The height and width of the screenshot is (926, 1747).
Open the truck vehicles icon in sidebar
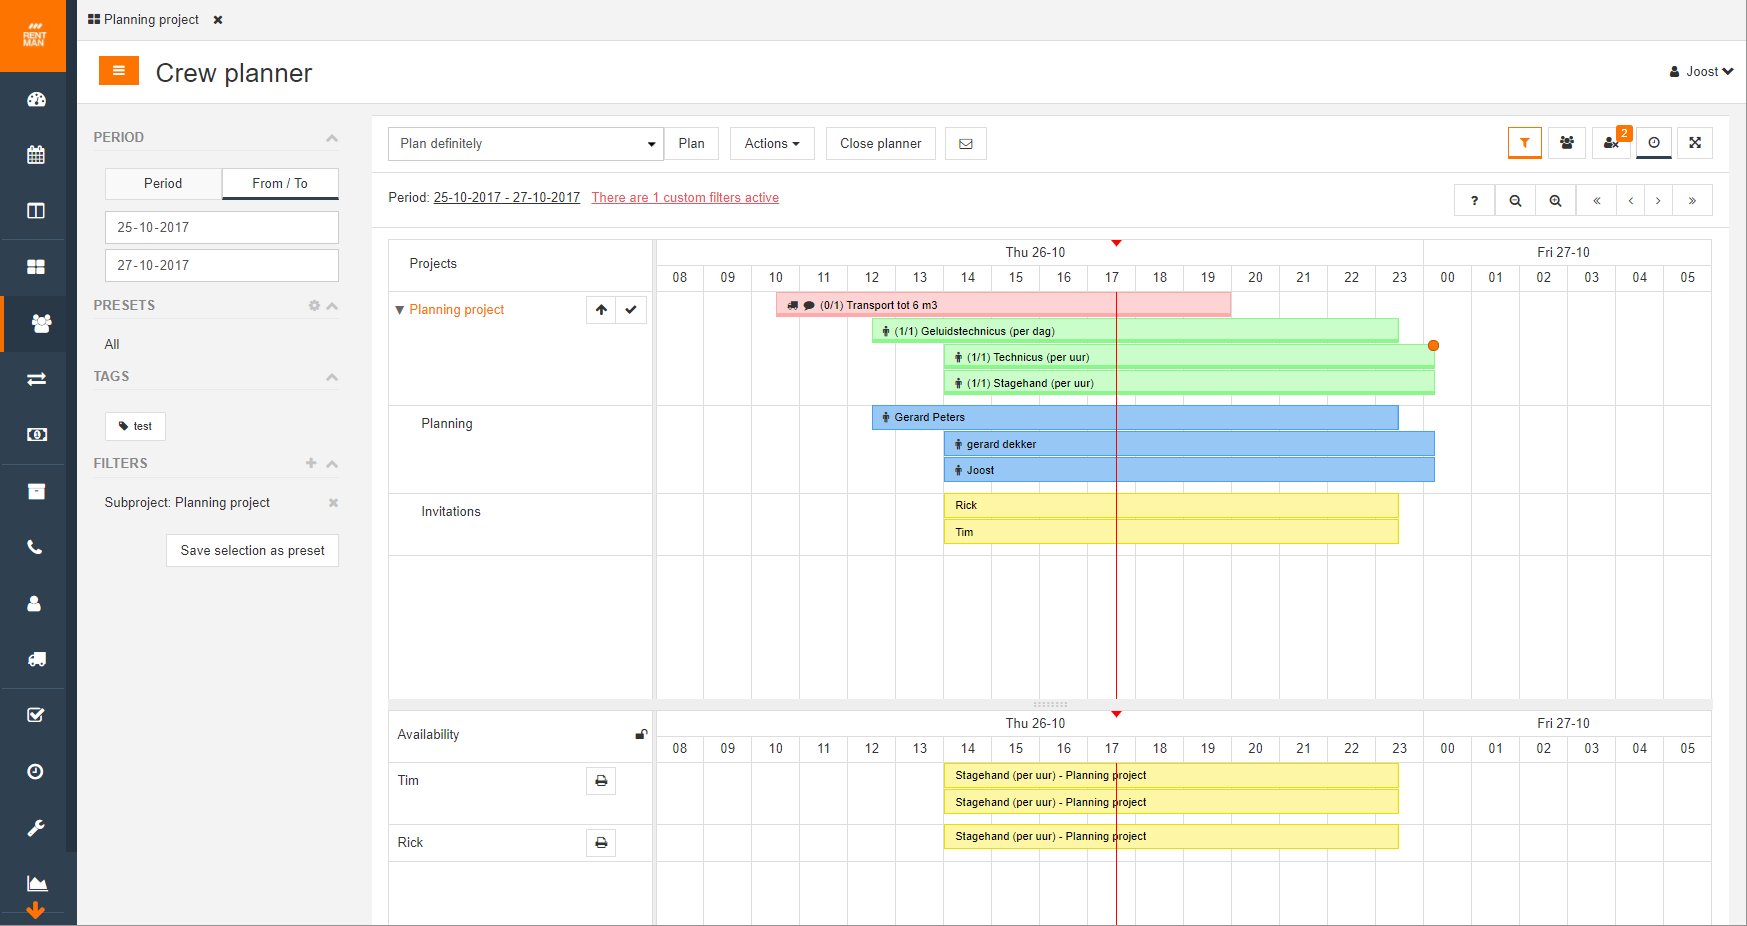pyautogui.click(x=36, y=659)
